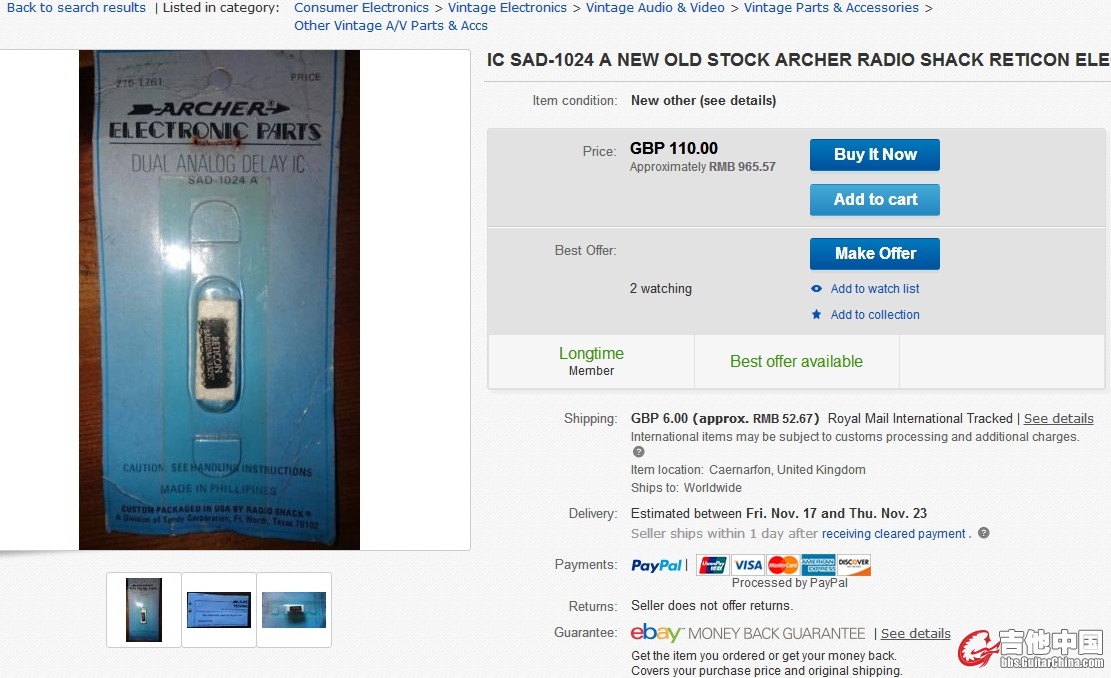Select the second product thumbnail

pyautogui.click(x=219, y=610)
